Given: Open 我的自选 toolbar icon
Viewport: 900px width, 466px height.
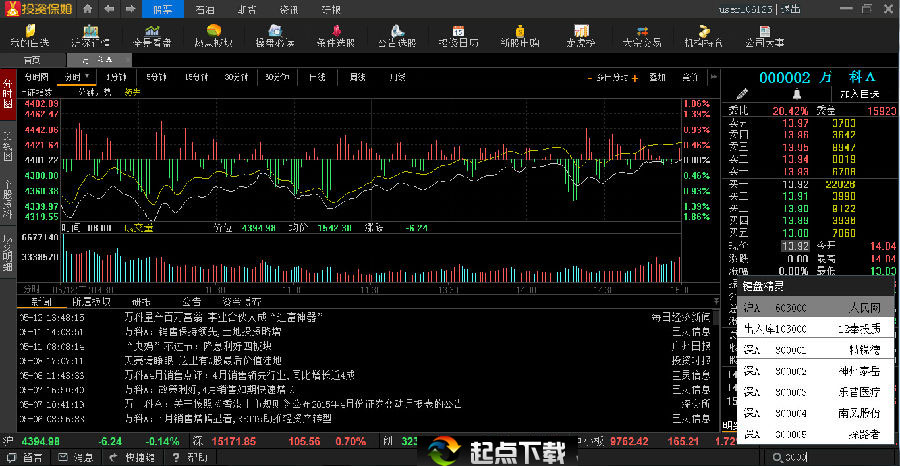Looking at the screenshot, I should coord(29,36).
